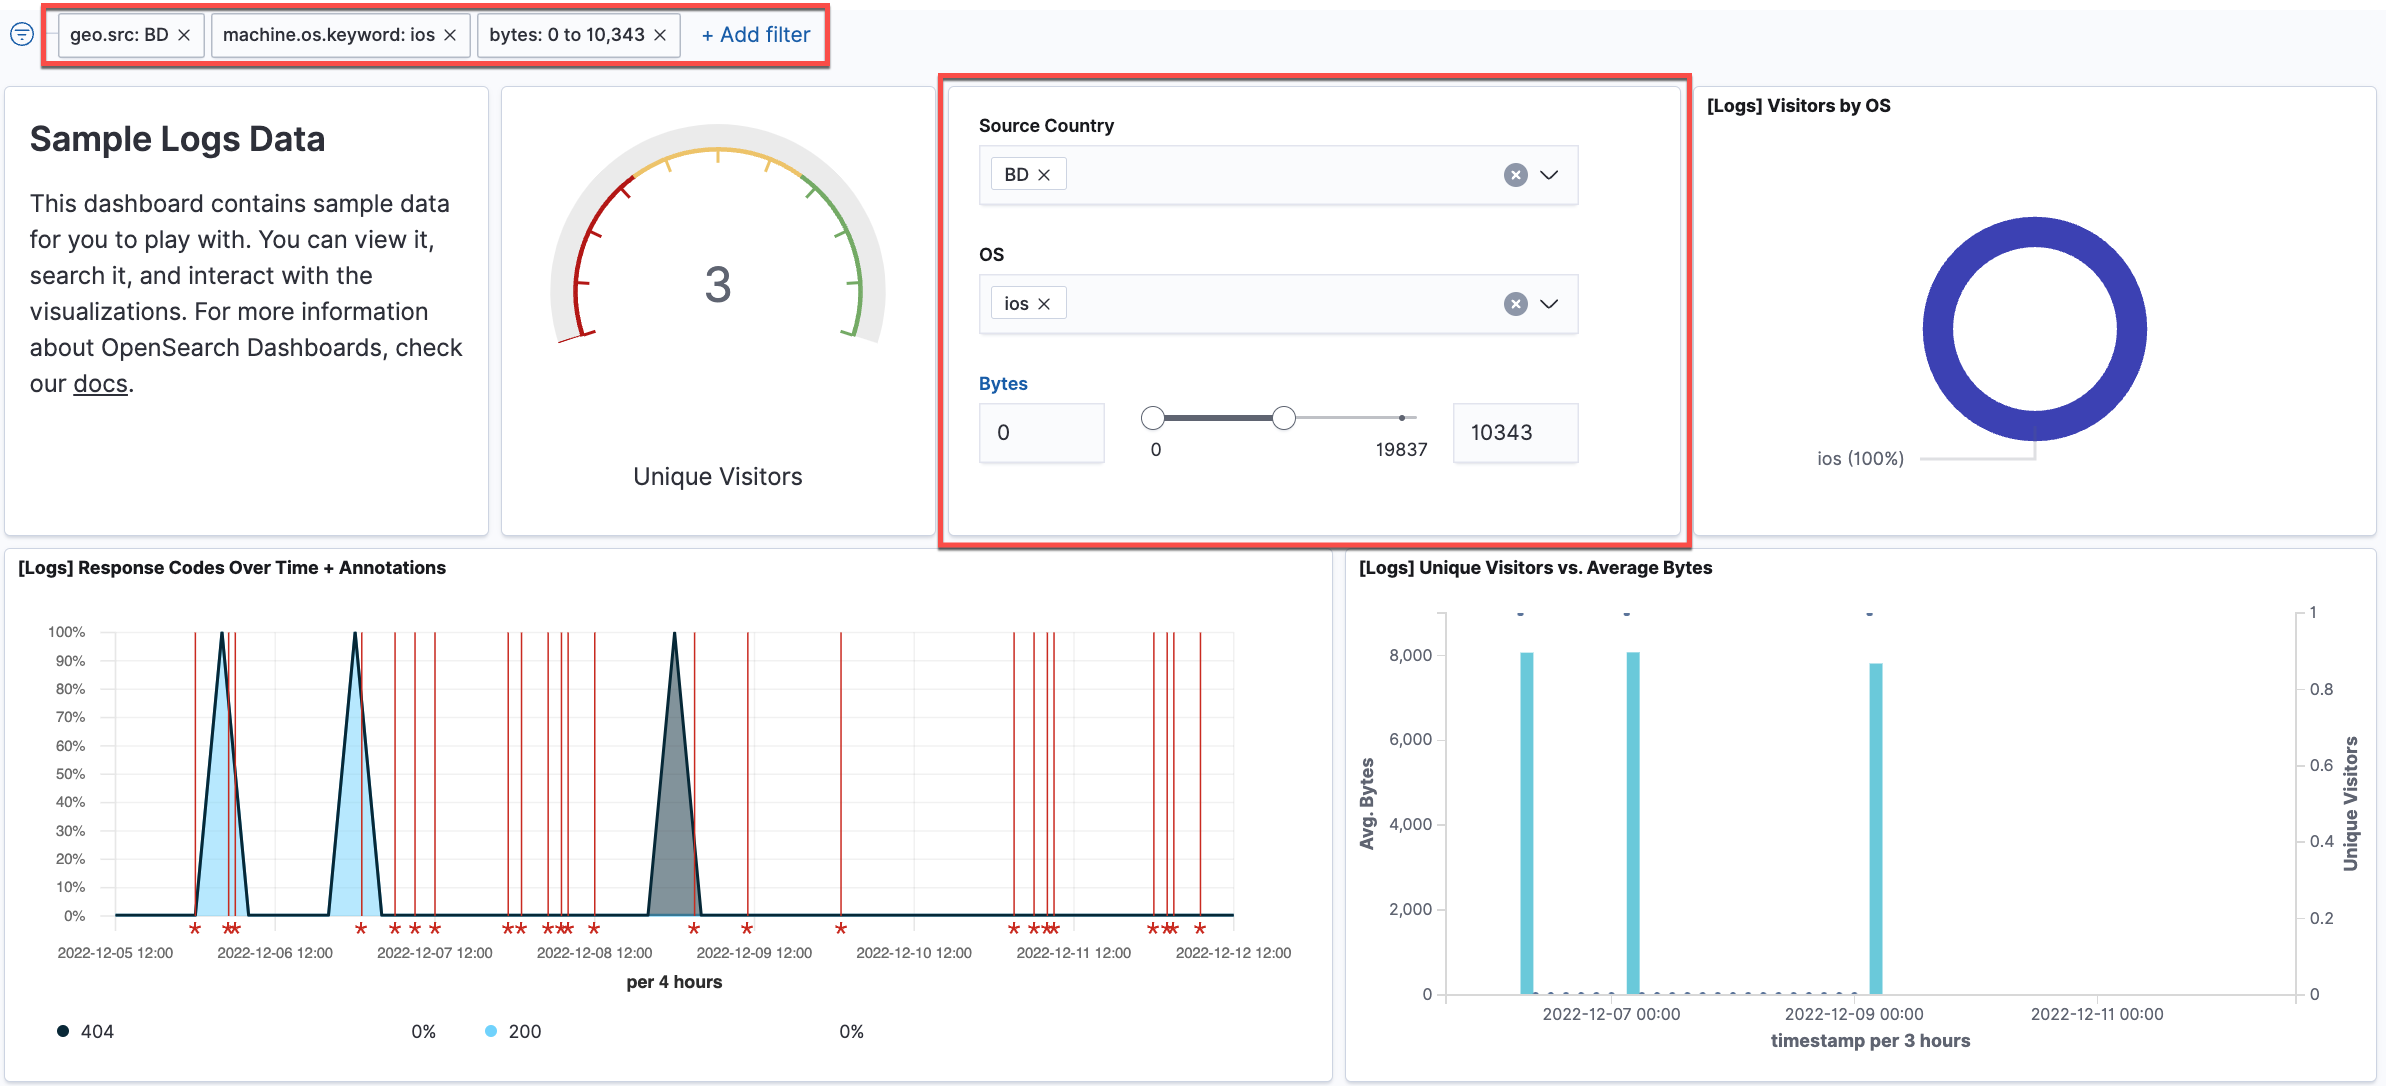This screenshot has width=2386, height=1086.
Task: Toggle the ios (100%) donut legend
Action: (1858, 458)
